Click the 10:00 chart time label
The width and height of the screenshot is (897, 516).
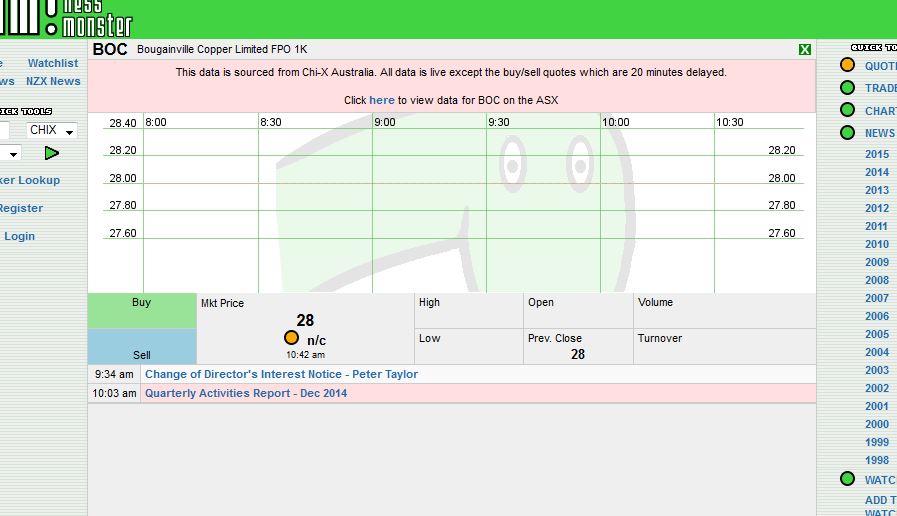pos(616,122)
